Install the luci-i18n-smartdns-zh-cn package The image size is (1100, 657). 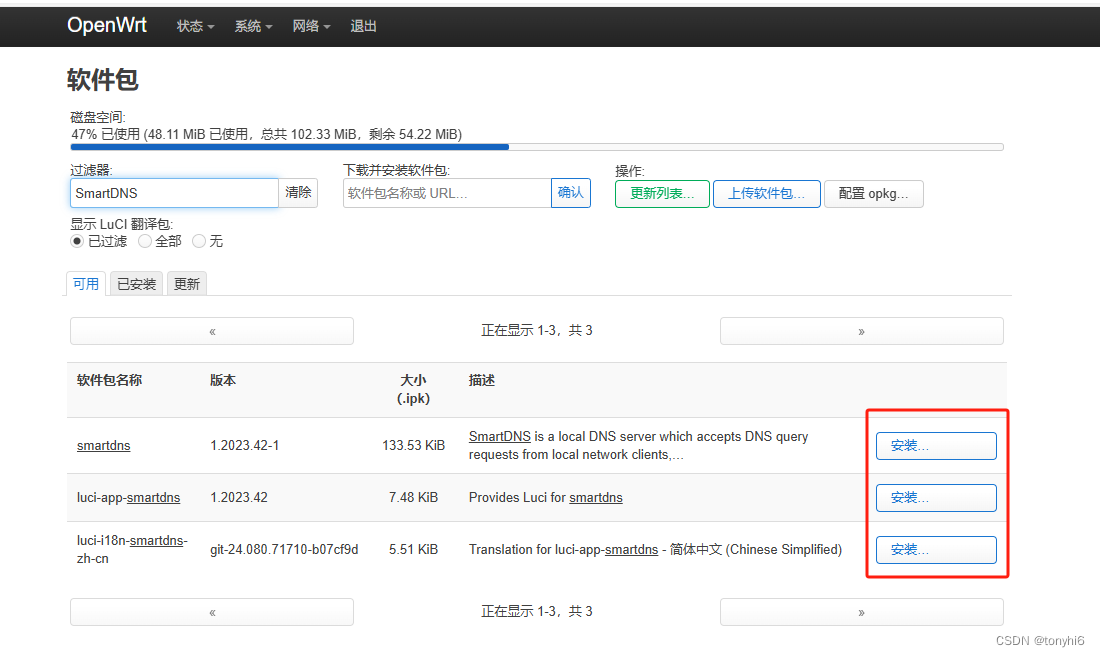(936, 550)
